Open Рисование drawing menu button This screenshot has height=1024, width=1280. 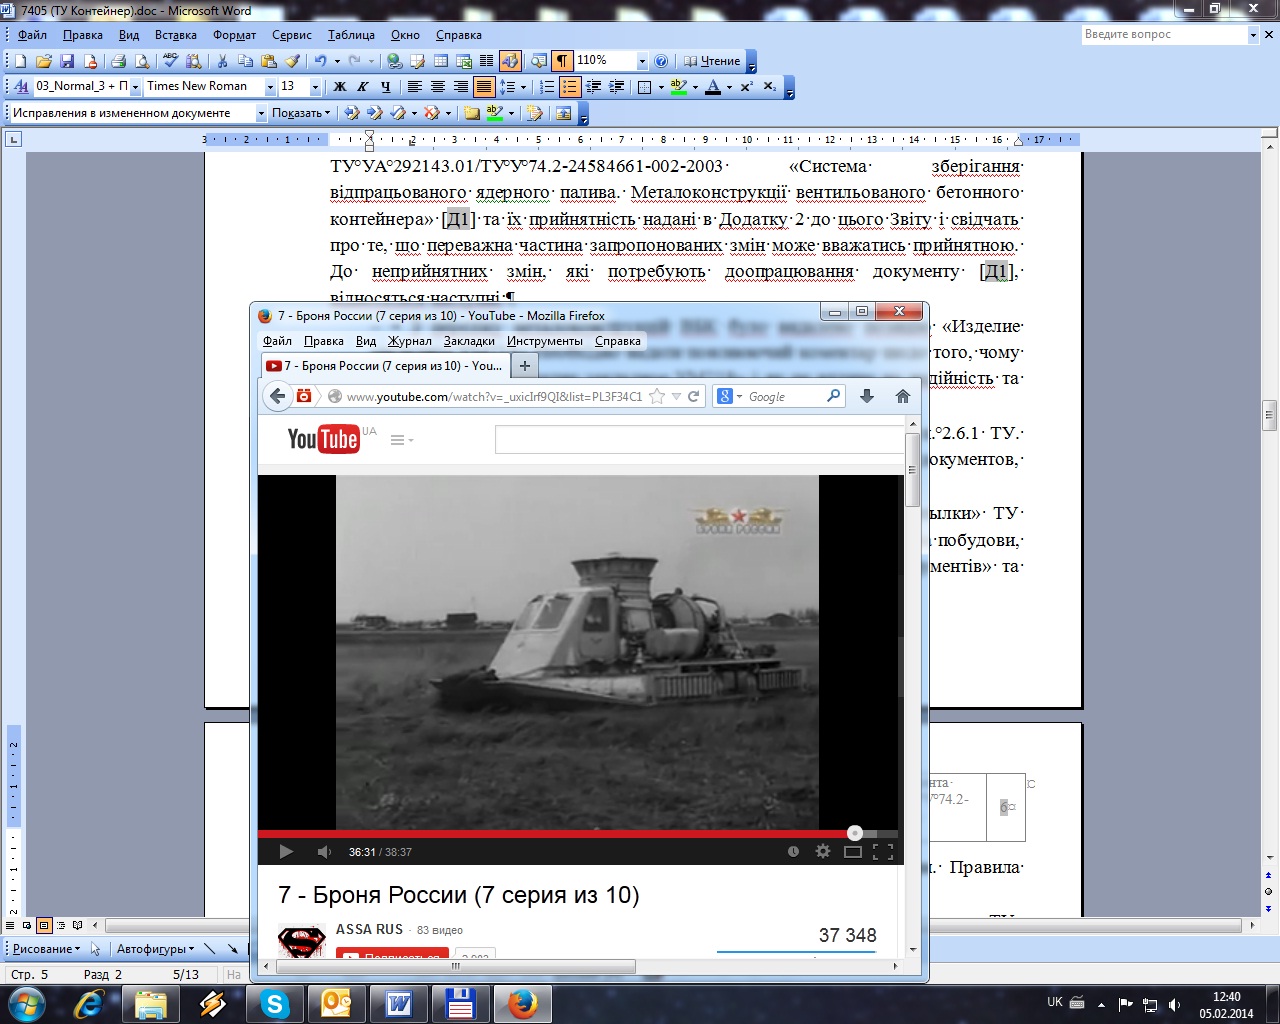[46, 949]
